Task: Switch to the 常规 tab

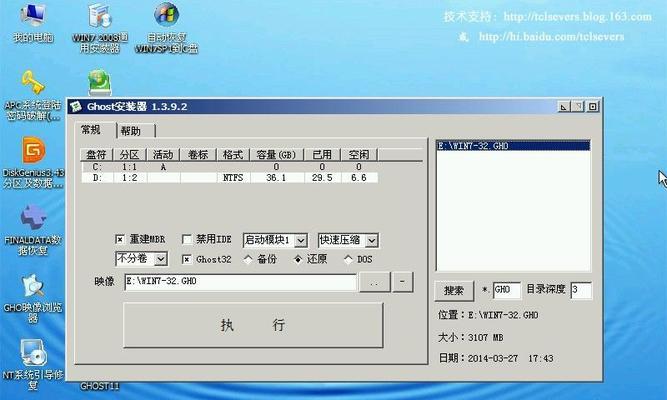Action: [x=91, y=130]
